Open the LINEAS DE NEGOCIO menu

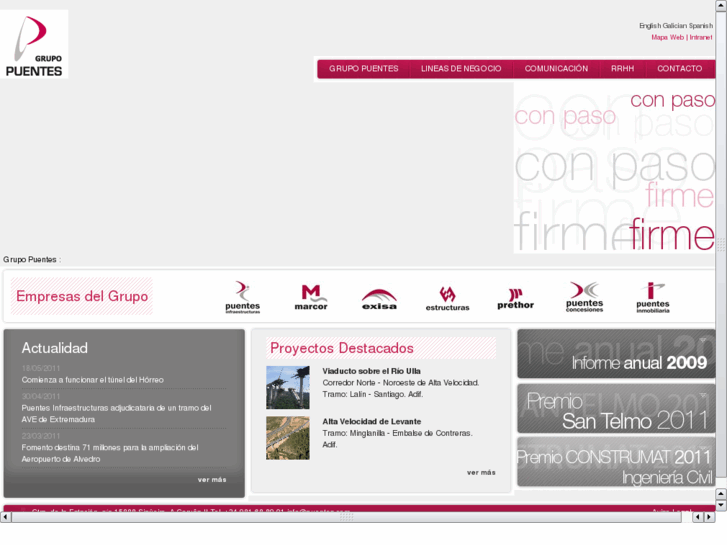(461, 69)
